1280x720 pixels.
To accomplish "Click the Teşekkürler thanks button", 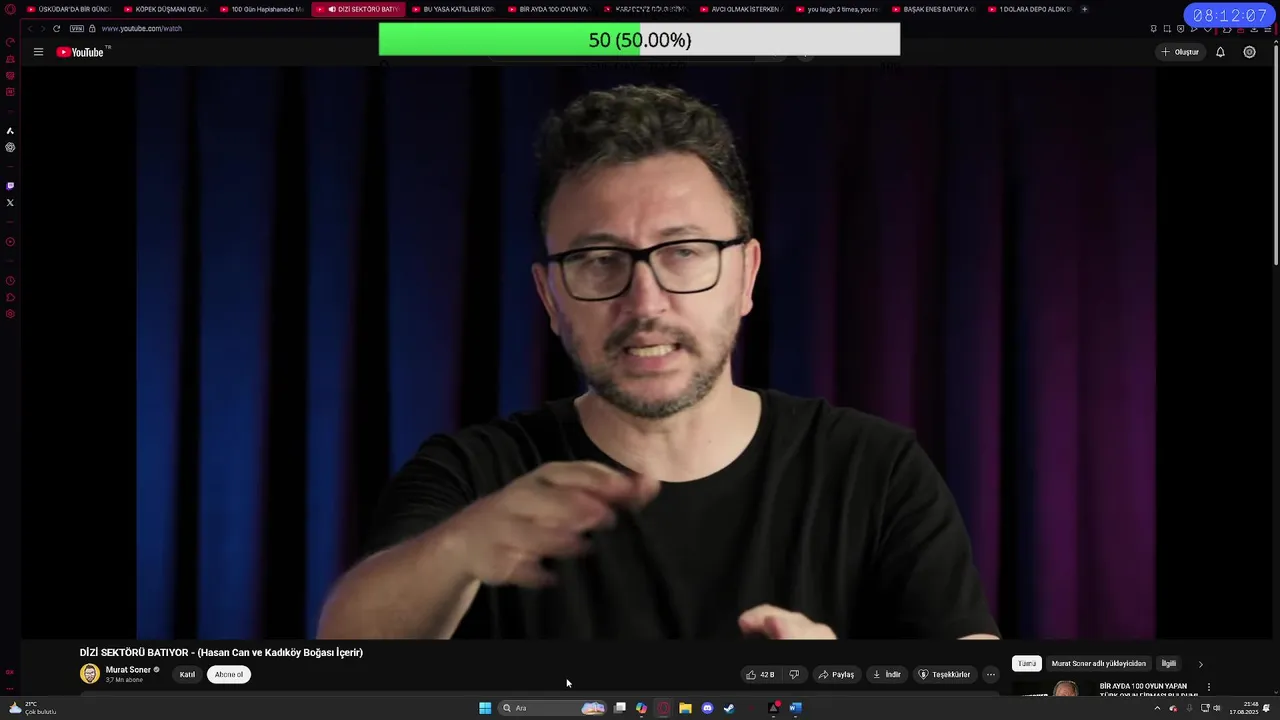I will tap(945, 675).
